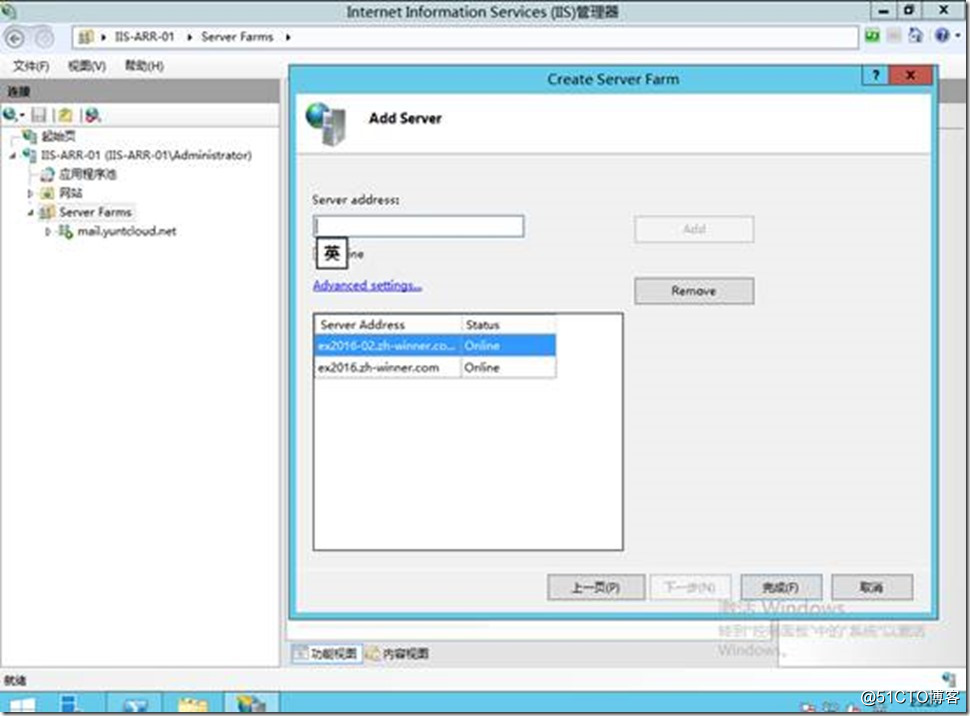Click IIS Manager taskbar icon
970x716 pixels.
[x=251, y=704]
